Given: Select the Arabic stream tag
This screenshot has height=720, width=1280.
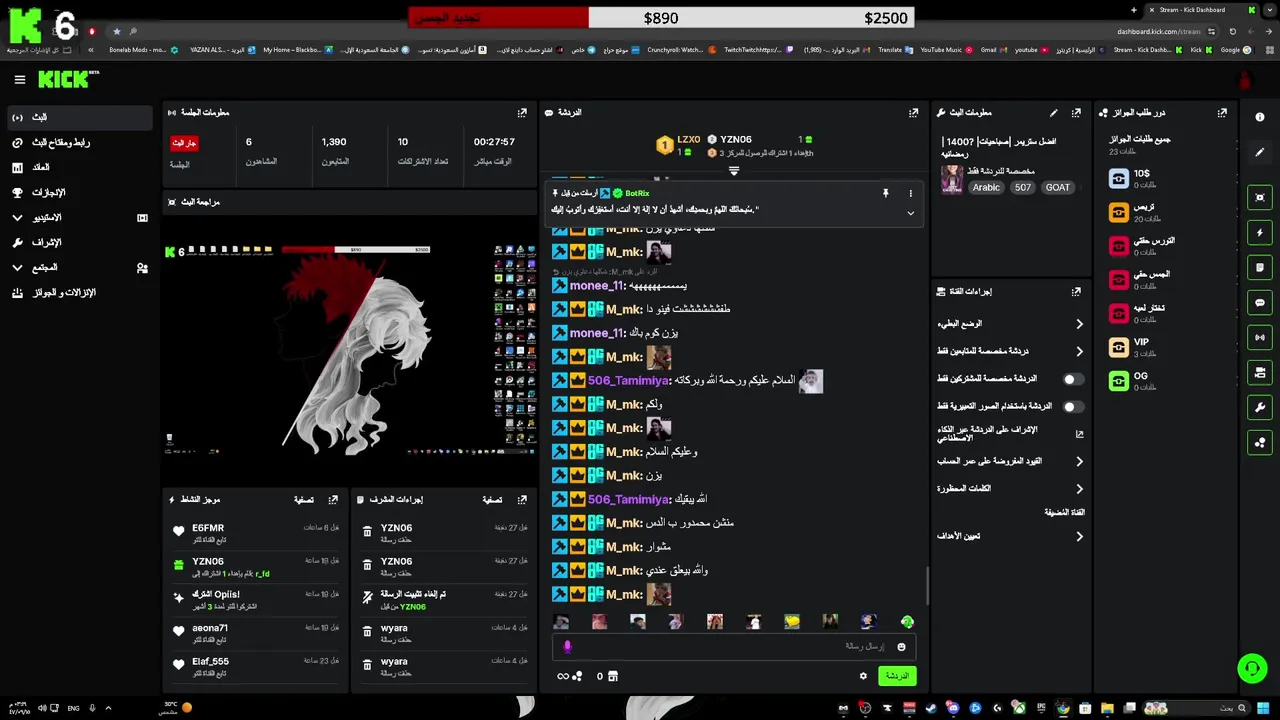Looking at the screenshot, I should [x=986, y=187].
